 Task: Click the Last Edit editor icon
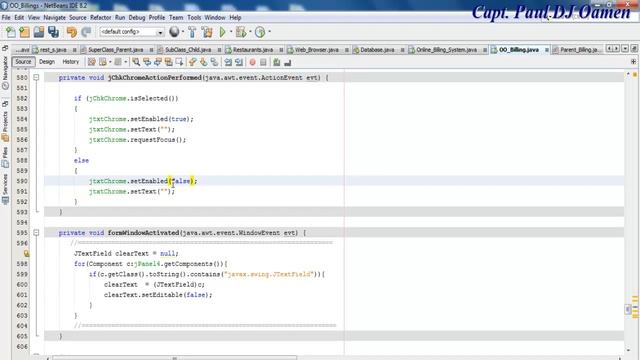point(92,62)
